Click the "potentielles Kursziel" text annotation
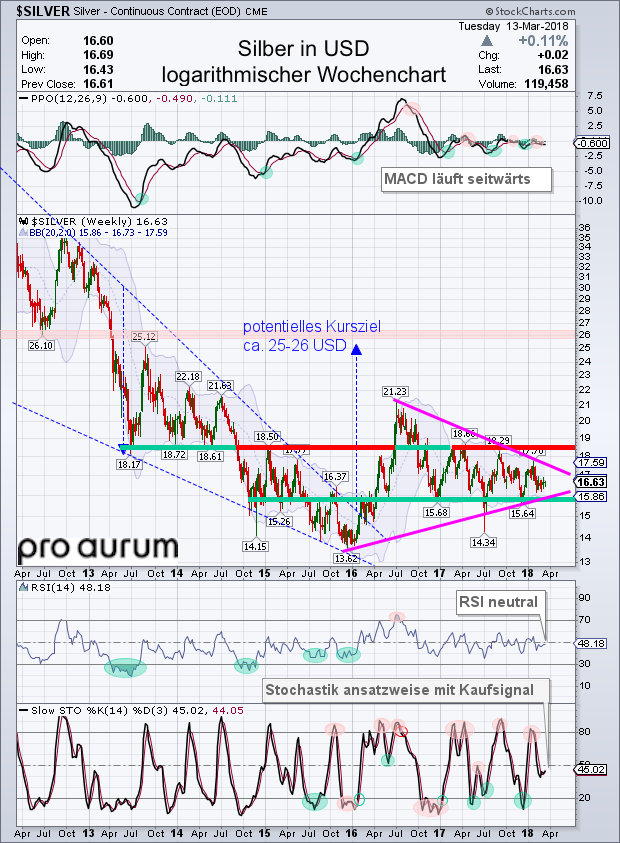This screenshot has width=620, height=843. coord(296,327)
